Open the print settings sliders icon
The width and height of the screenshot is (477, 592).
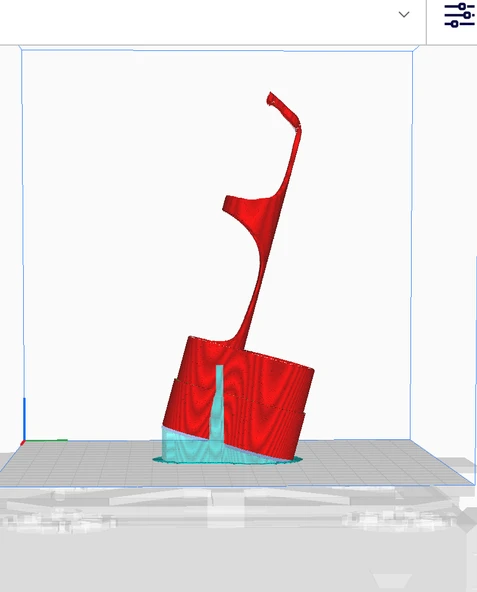click(x=459, y=15)
